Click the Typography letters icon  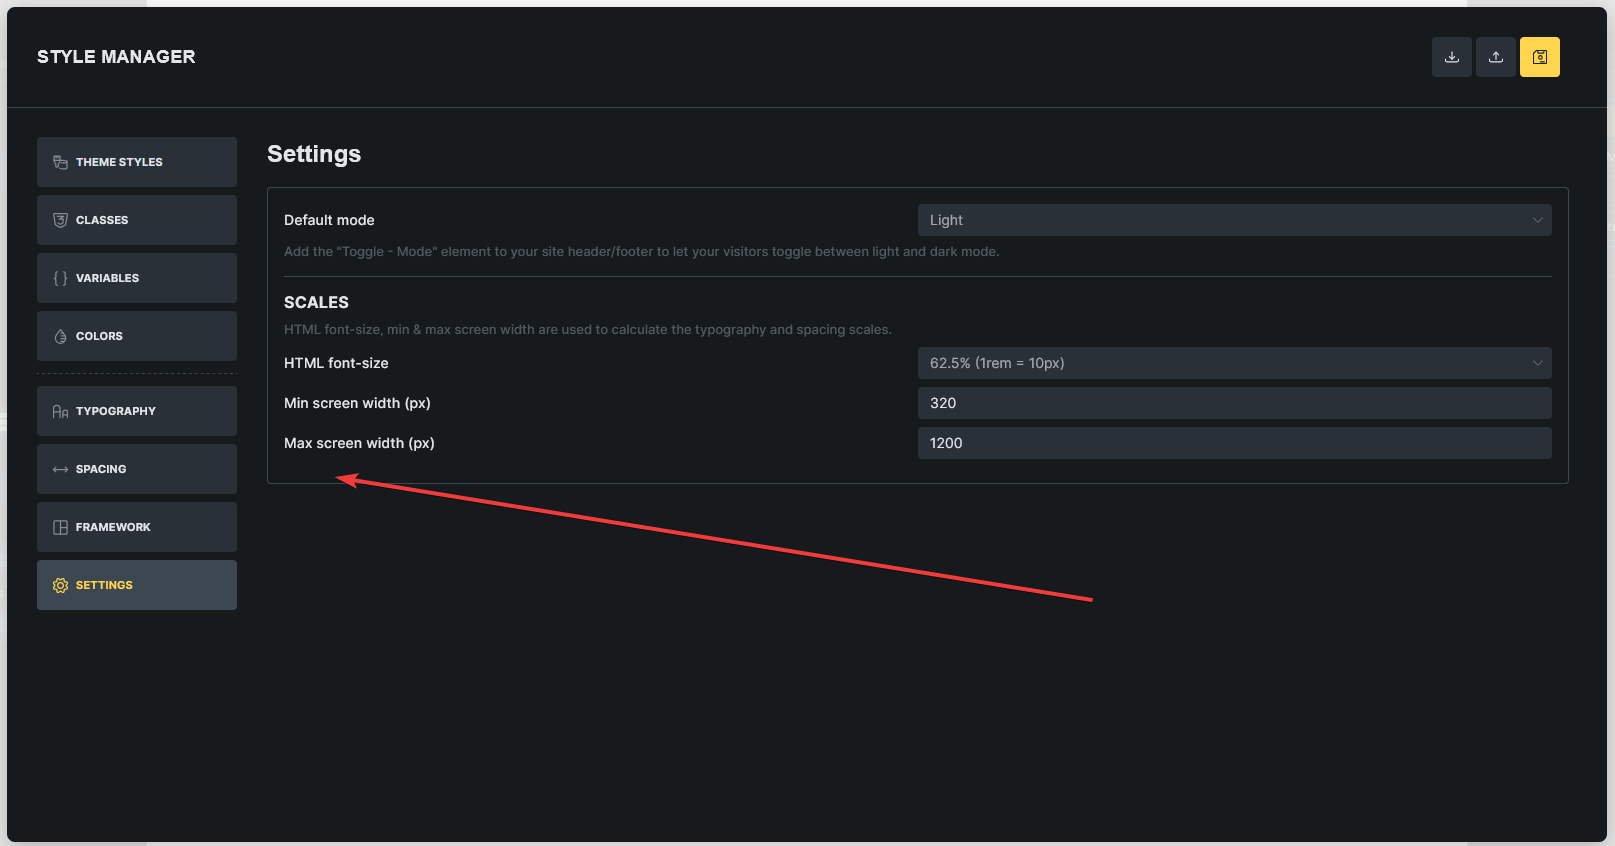60,411
